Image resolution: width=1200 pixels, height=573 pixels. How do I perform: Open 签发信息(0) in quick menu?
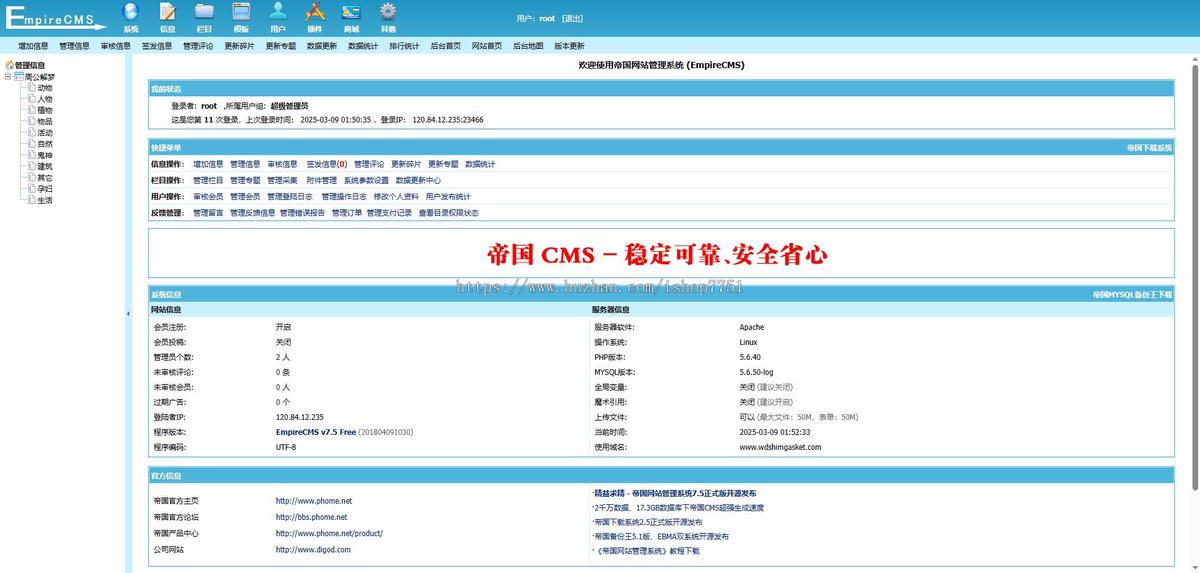tap(327, 164)
